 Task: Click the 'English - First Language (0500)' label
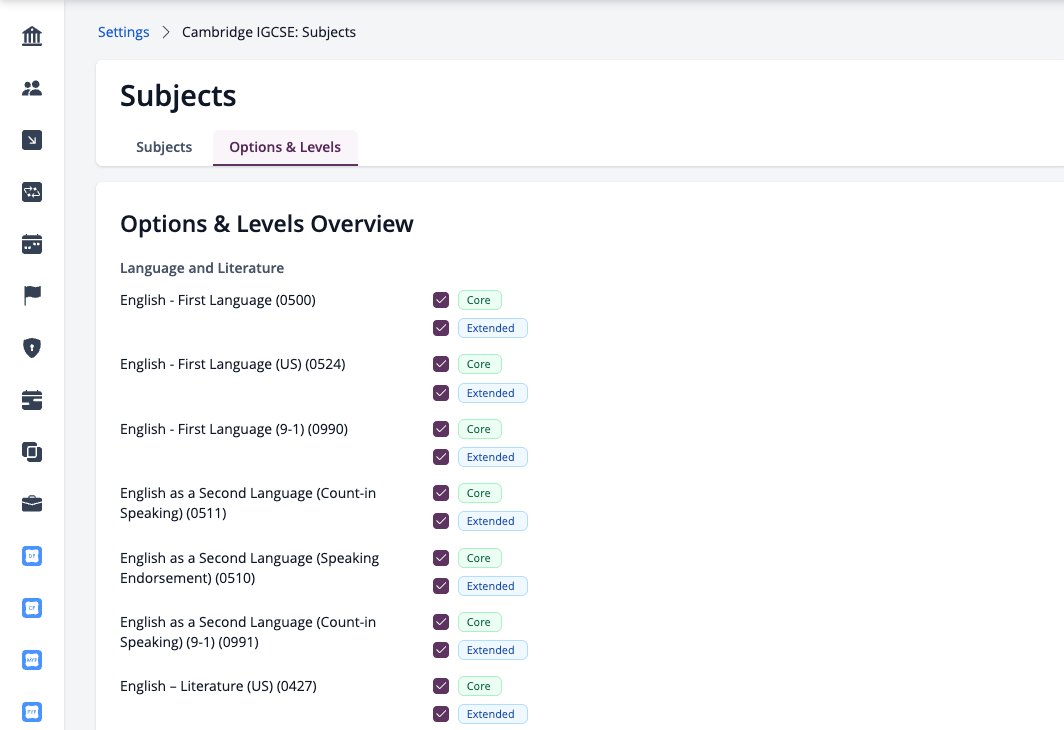pyautogui.click(x=218, y=300)
